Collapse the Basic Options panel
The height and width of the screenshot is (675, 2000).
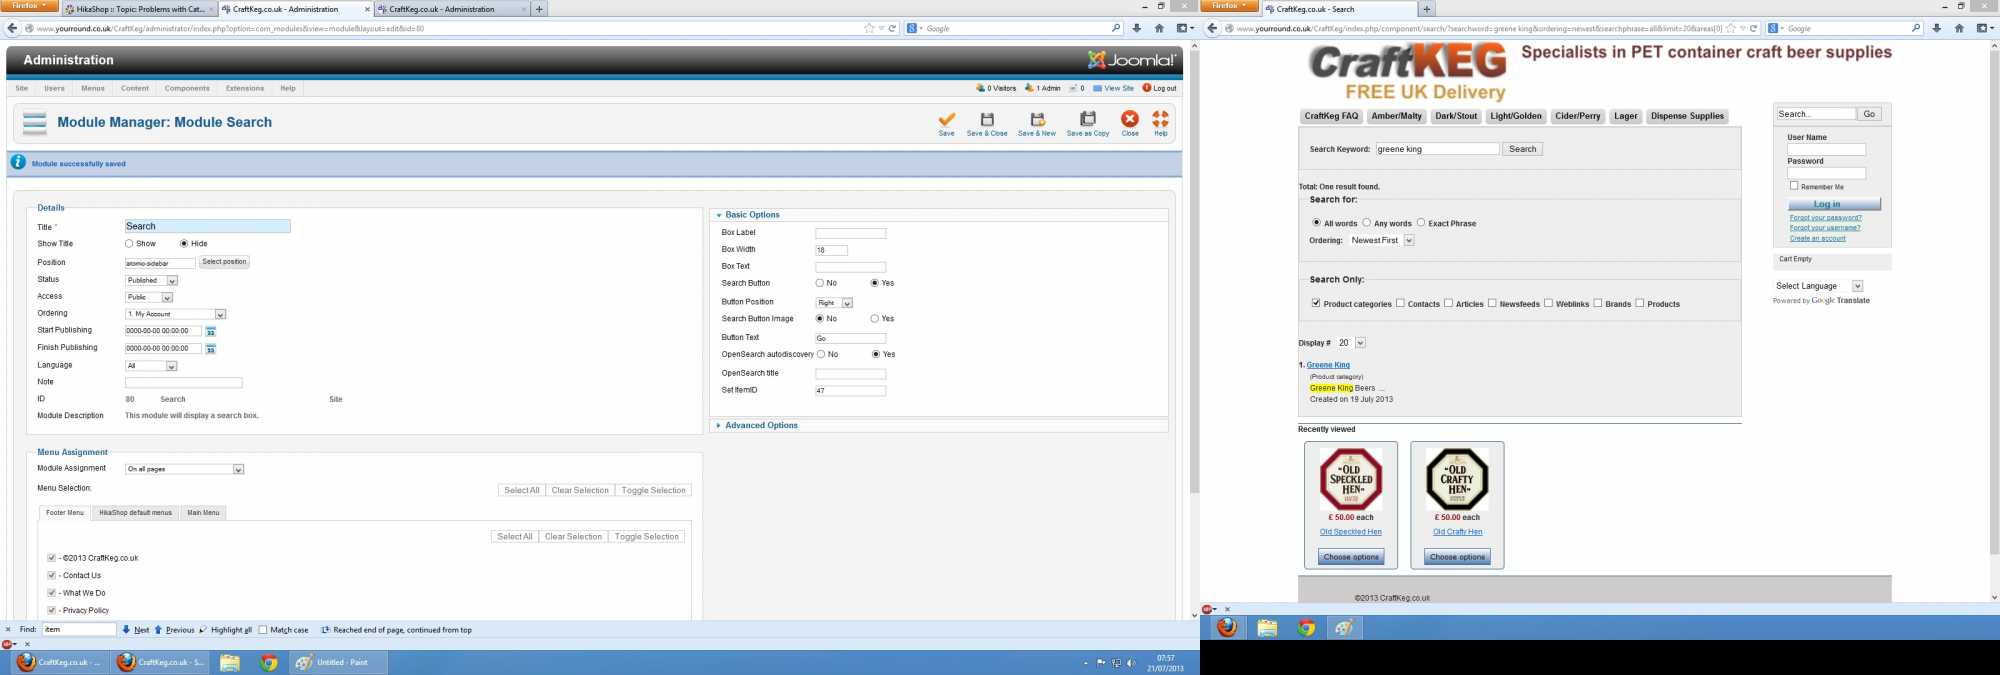click(x=752, y=215)
